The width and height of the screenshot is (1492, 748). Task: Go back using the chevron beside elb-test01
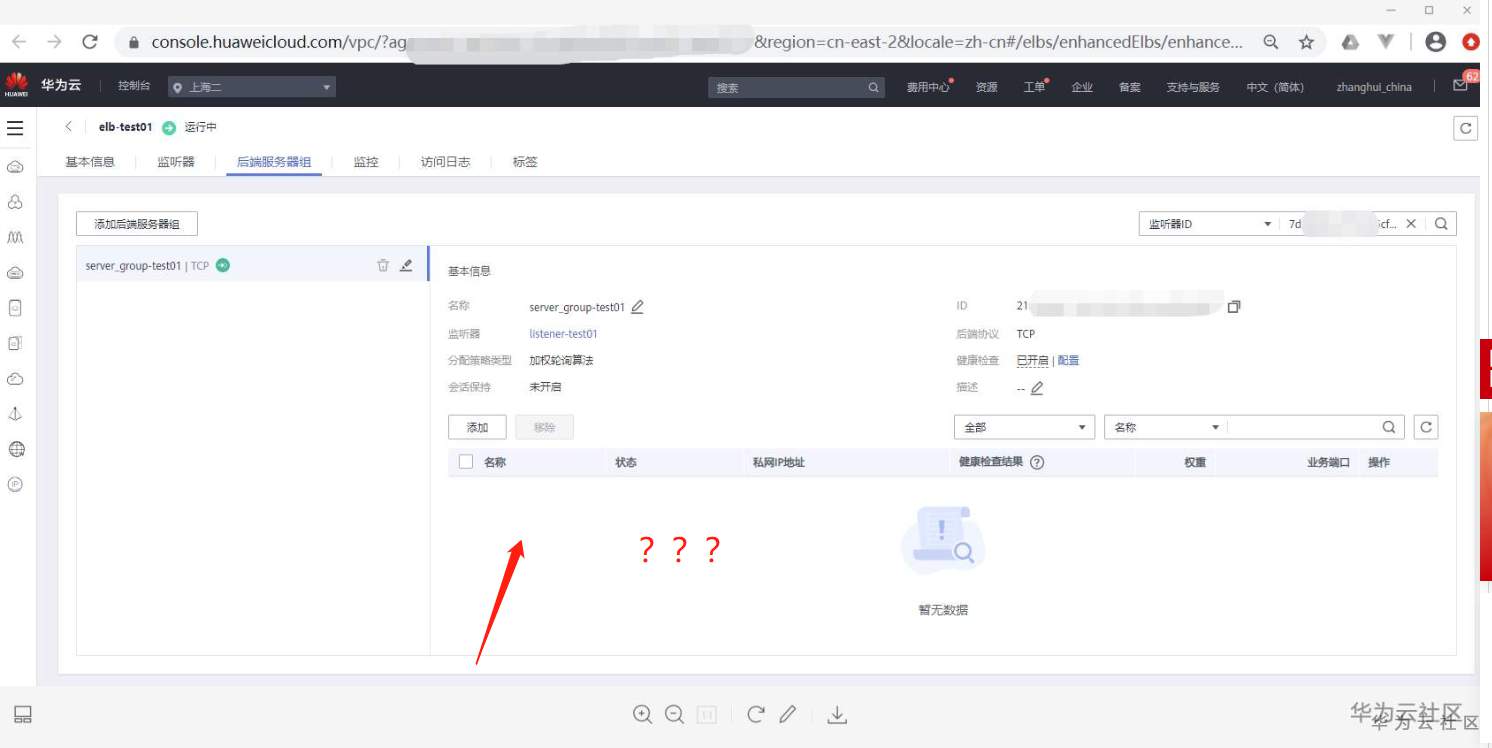coord(69,127)
